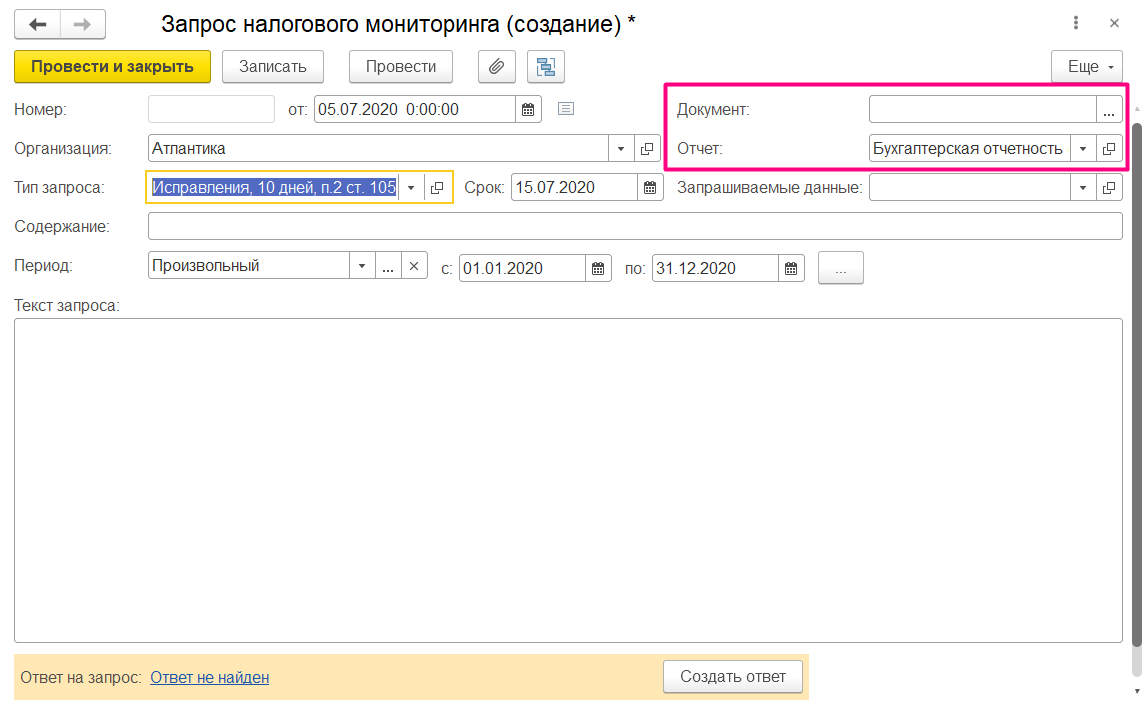Open the document structure icon on toolbar
This screenshot has width=1146, height=712.
(x=545, y=66)
